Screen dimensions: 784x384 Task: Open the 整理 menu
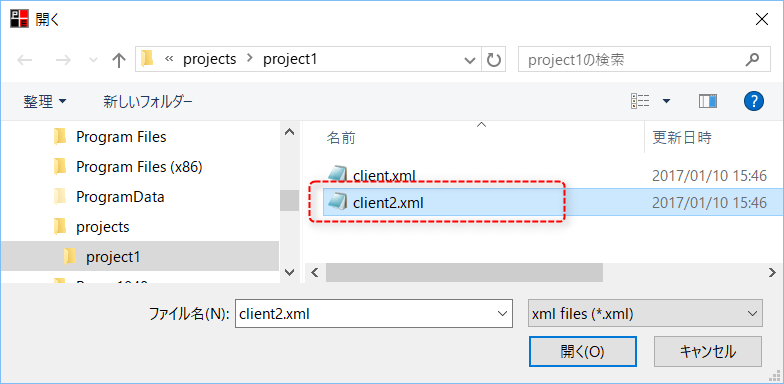(x=44, y=102)
